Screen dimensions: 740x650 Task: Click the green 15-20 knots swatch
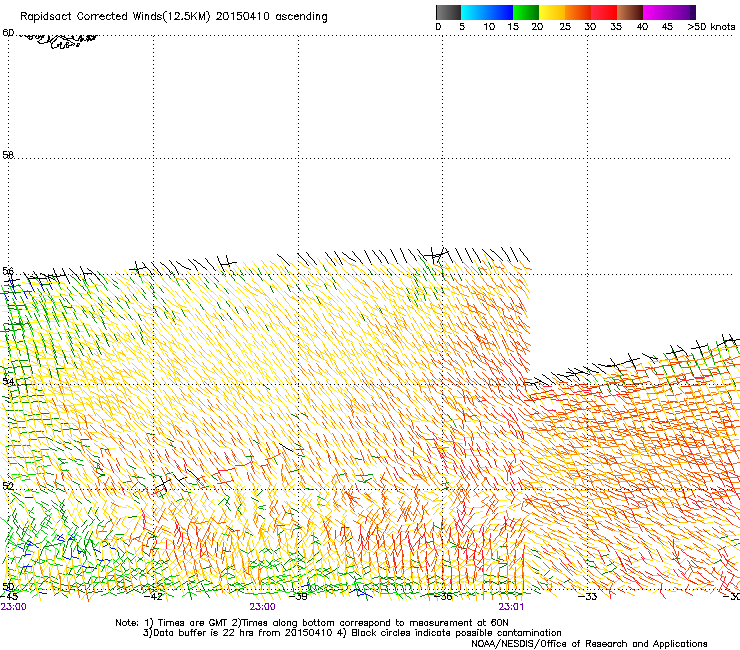pos(526,12)
